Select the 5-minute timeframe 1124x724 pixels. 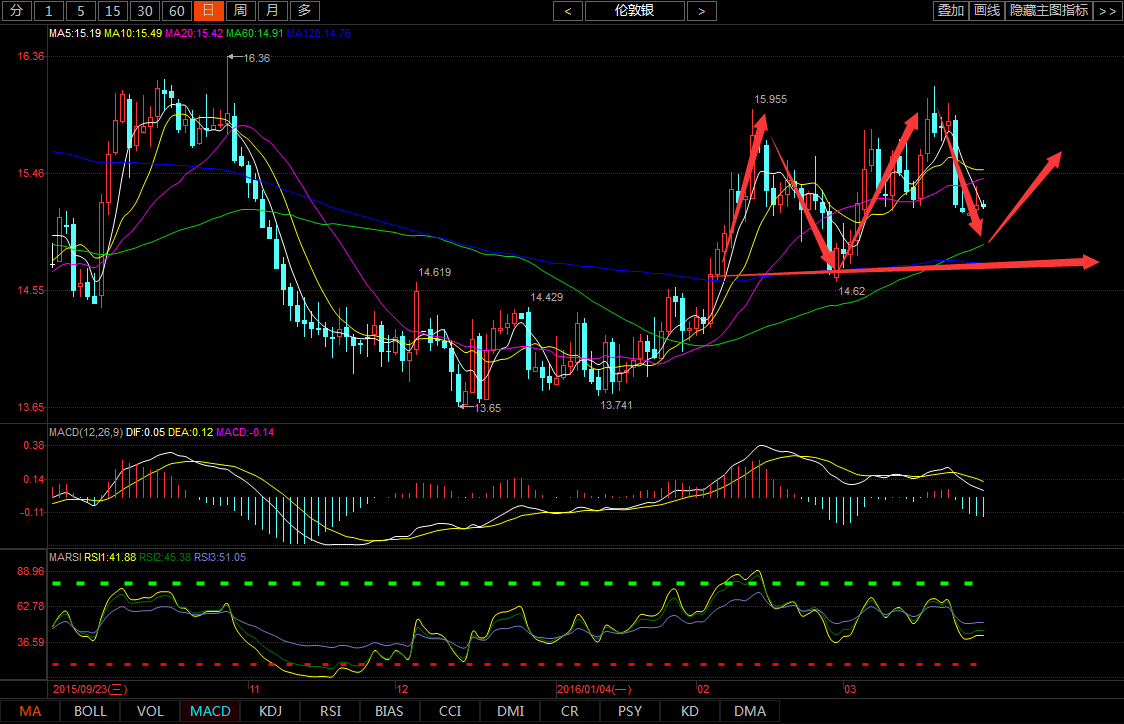pos(81,11)
